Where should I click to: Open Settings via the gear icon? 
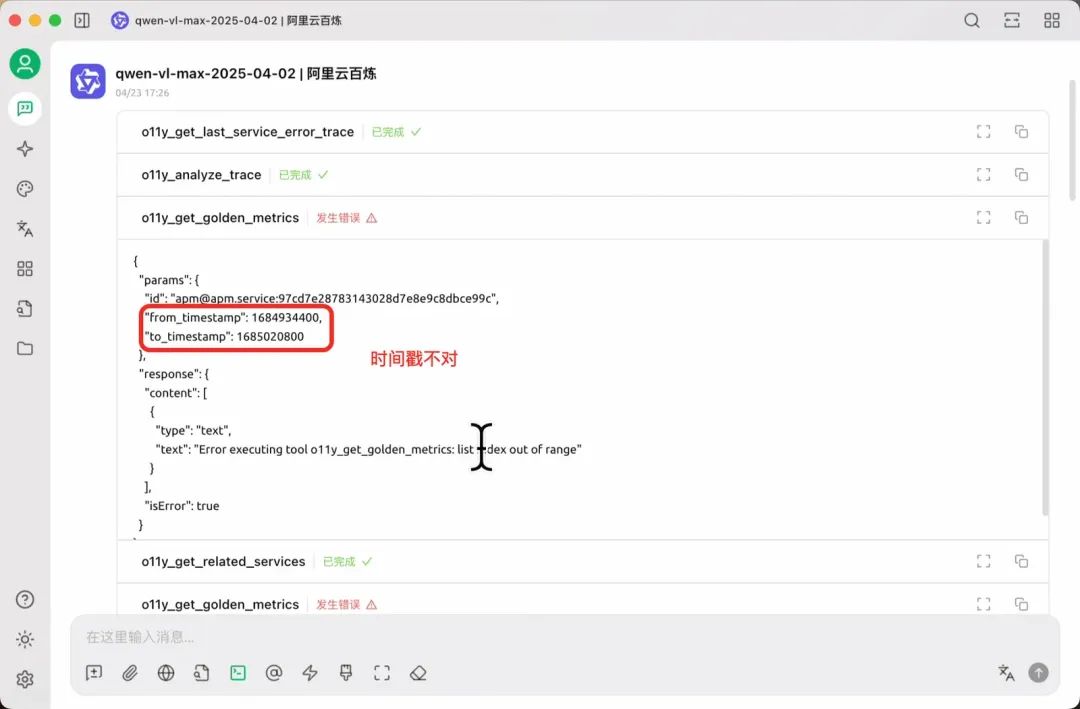(25, 679)
